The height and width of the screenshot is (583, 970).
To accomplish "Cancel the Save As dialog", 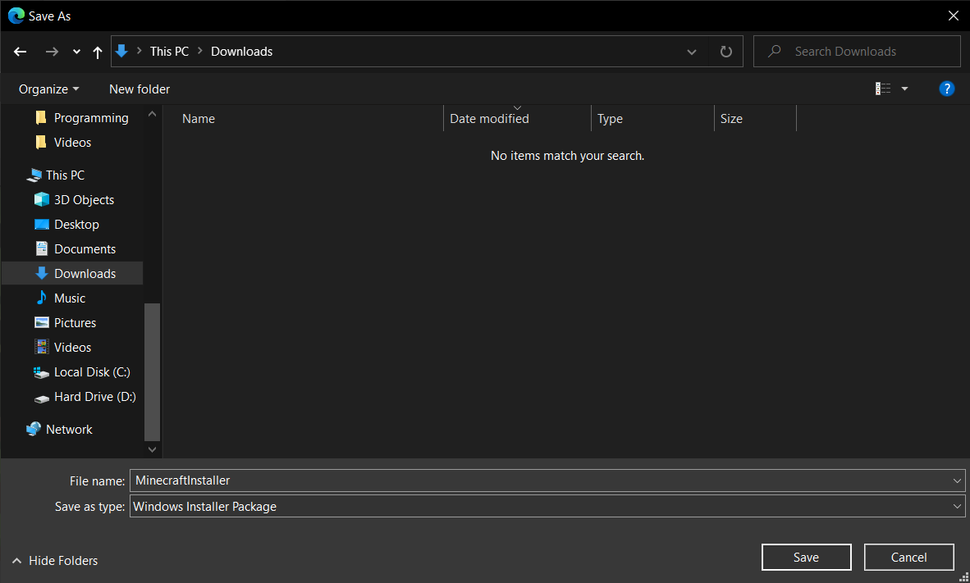I will click(908, 557).
